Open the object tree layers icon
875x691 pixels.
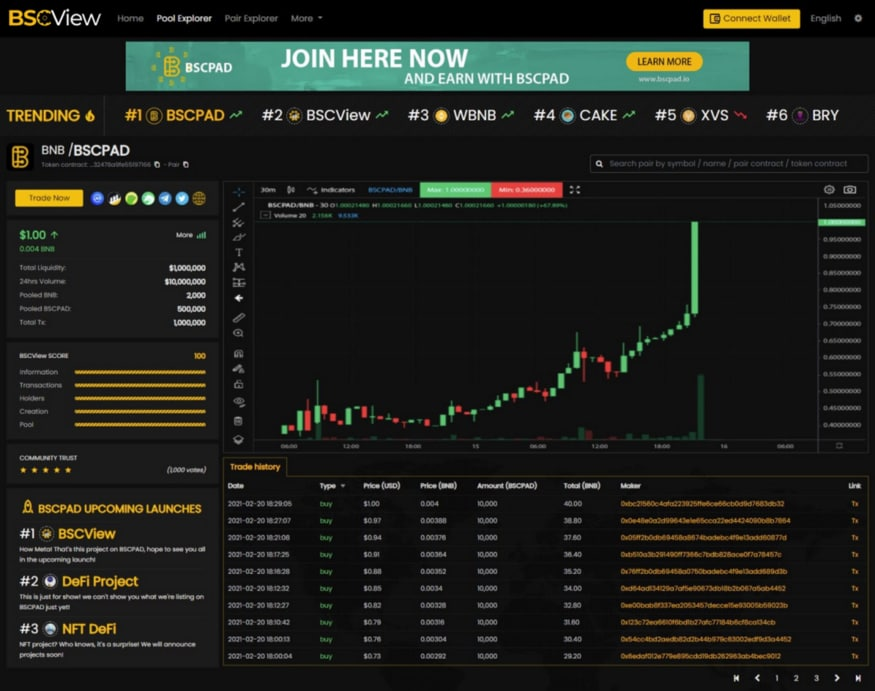(x=239, y=439)
